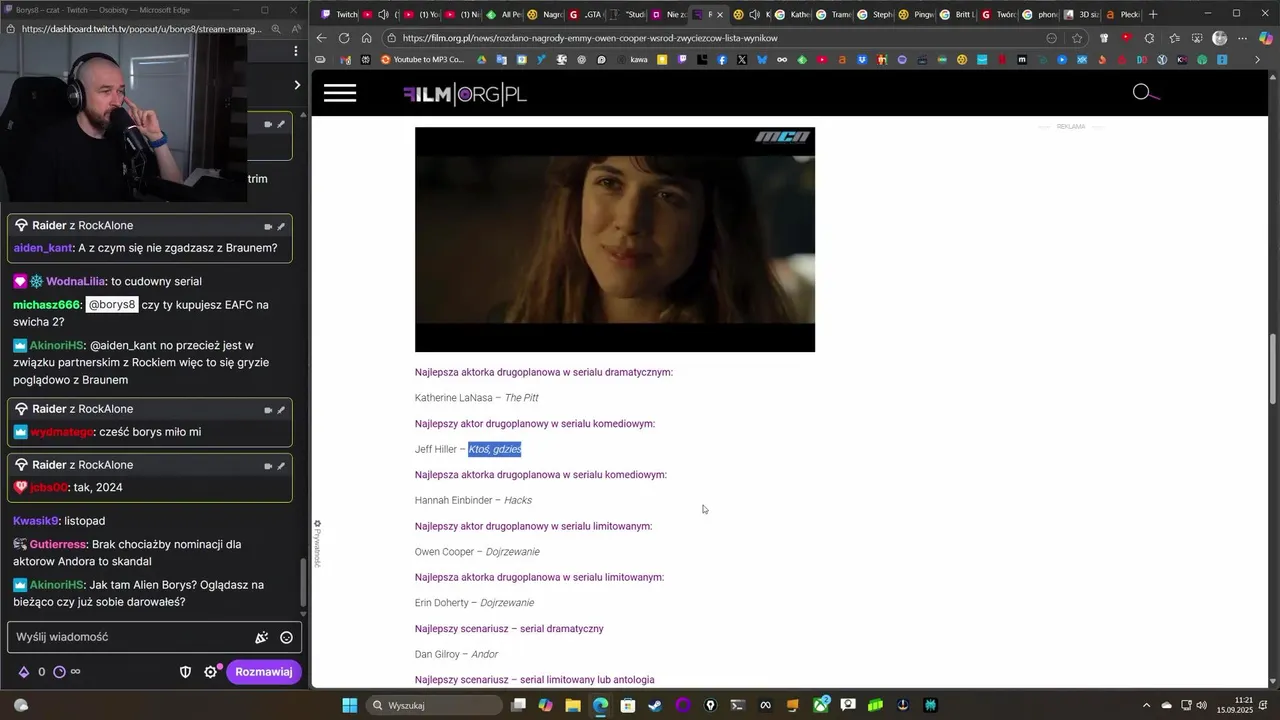Open Xbox app from the taskbar
The width and height of the screenshot is (1280, 720).
tap(821, 705)
